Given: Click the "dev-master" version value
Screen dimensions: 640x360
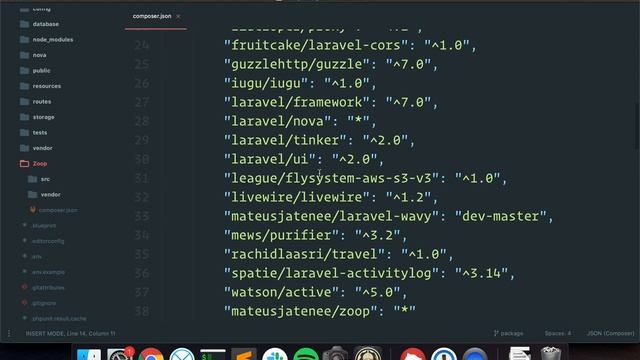Looking at the screenshot, I should (500, 216).
